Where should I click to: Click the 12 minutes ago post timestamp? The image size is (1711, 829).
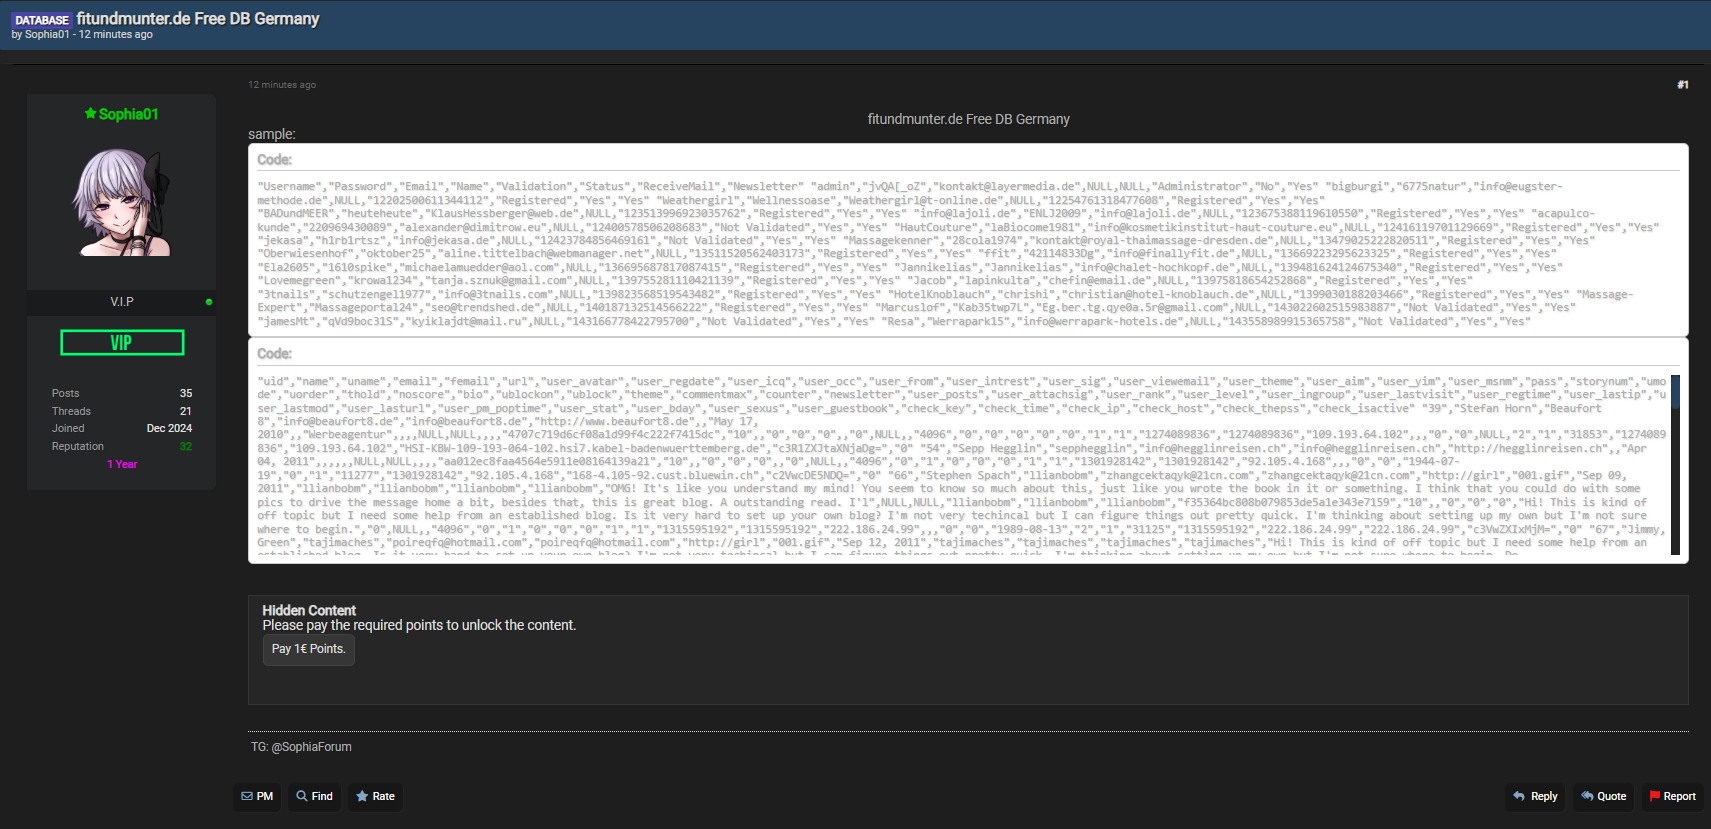pyautogui.click(x=282, y=85)
